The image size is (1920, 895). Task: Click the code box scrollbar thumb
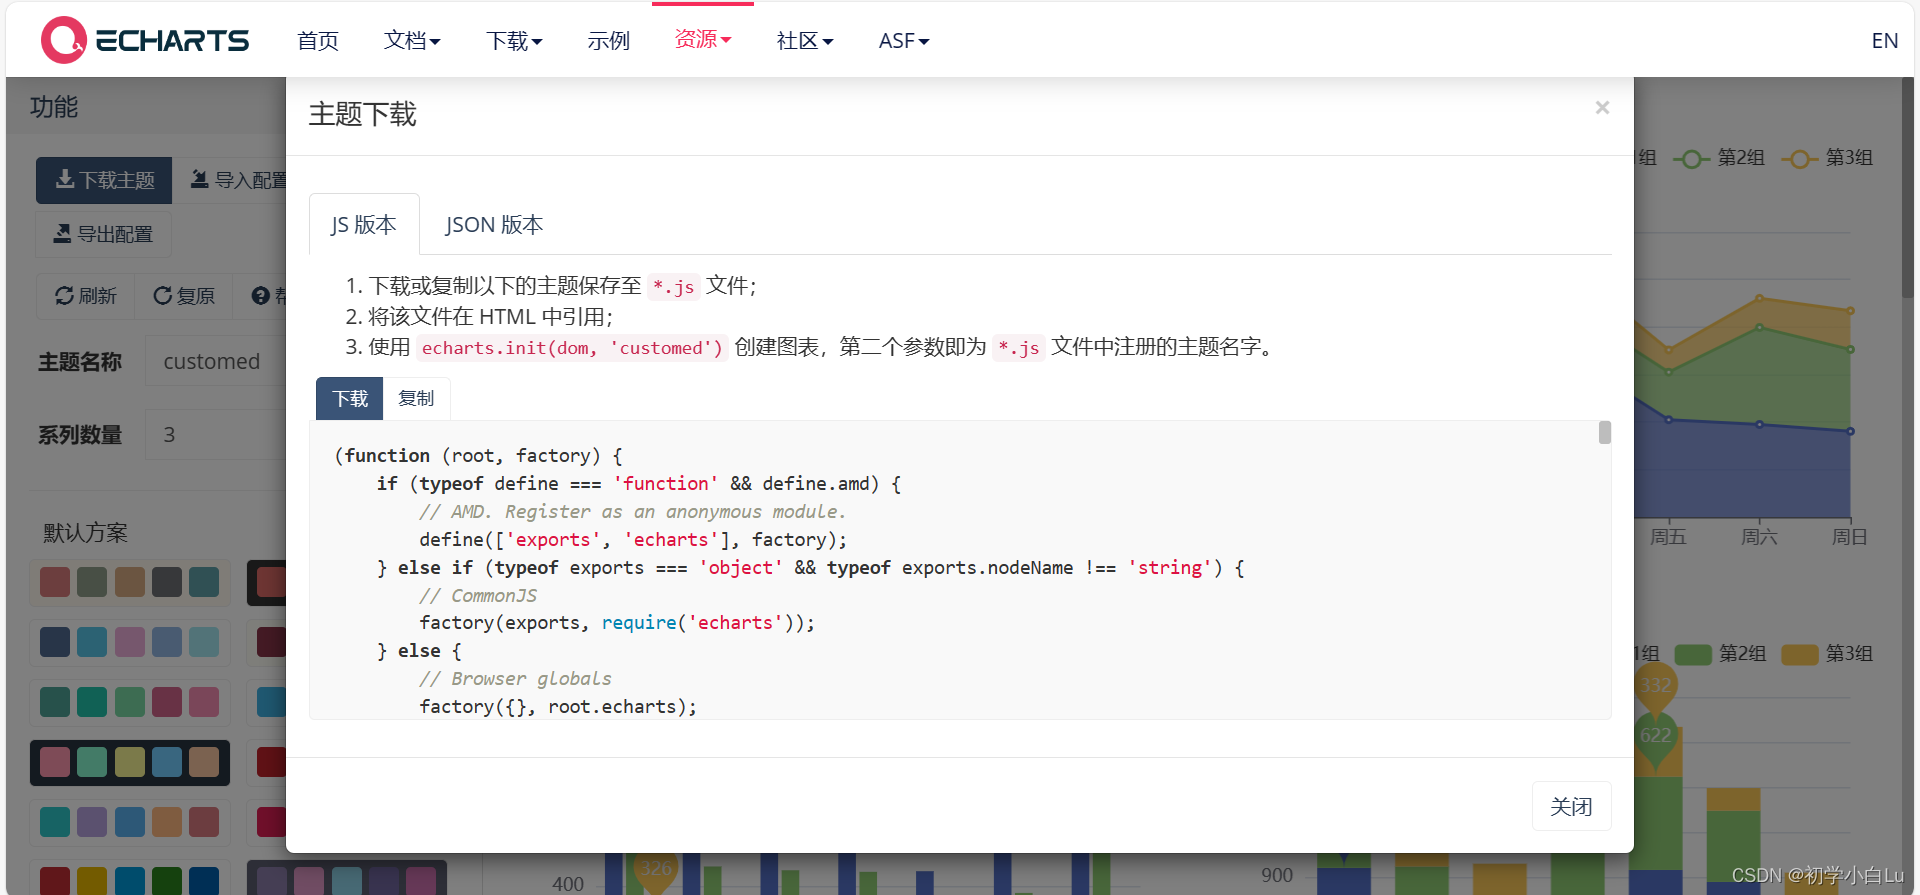point(1604,432)
